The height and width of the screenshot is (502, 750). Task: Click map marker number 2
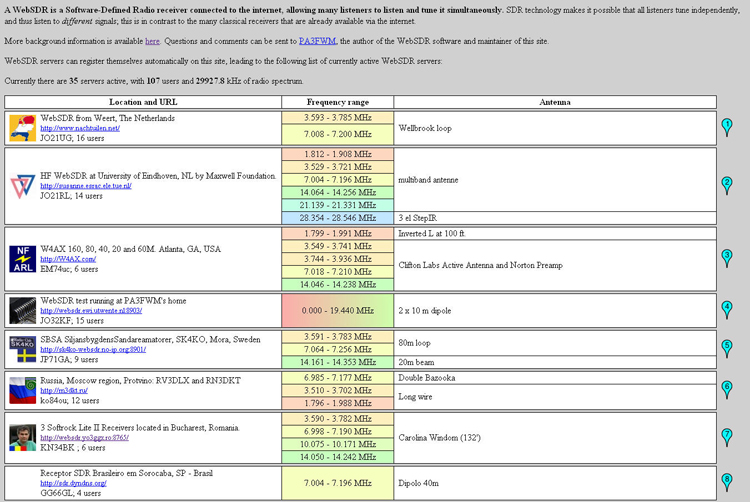pyautogui.click(x=727, y=184)
